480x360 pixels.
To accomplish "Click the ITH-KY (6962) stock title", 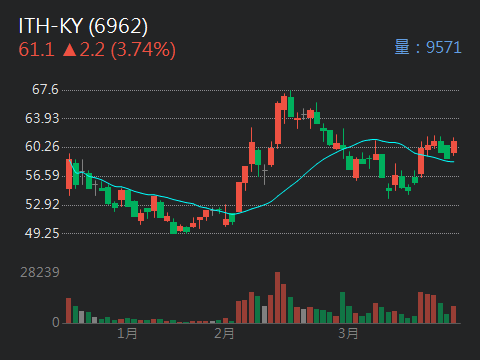I will (x=83, y=26).
